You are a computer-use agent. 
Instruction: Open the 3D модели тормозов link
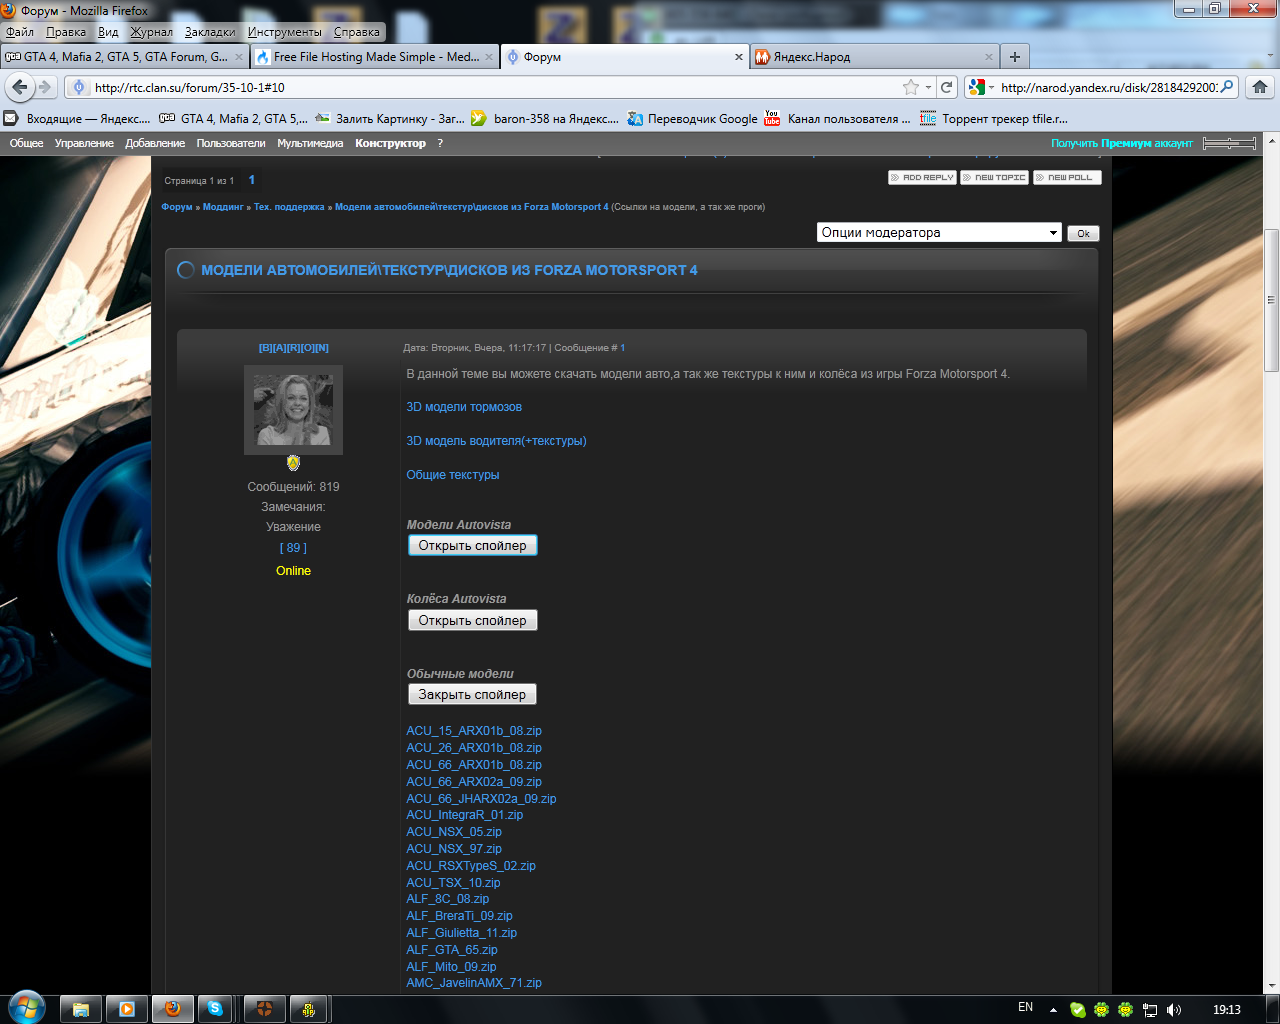tap(464, 407)
